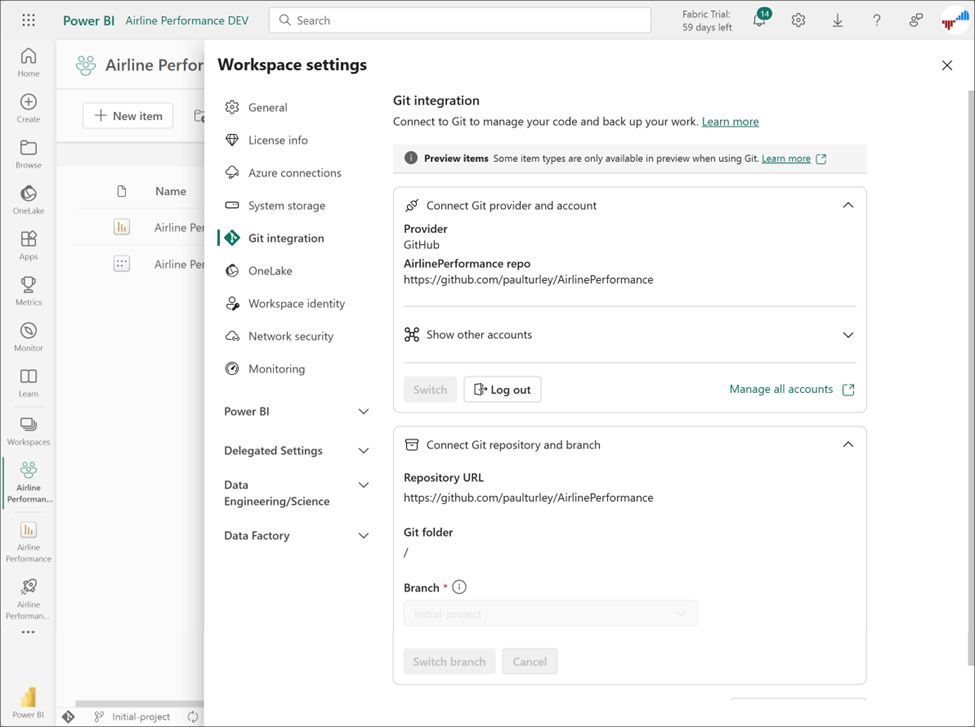Open Browse in the sidebar
Image resolution: width=975 pixels, height=727 pixels.
29,154
